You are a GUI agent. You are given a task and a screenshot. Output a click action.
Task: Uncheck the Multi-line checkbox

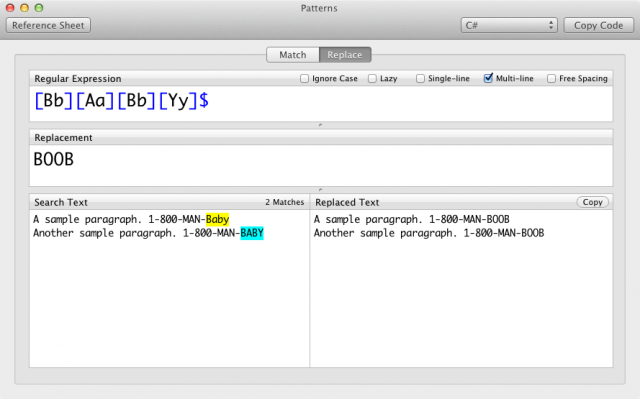click(488, 78)
